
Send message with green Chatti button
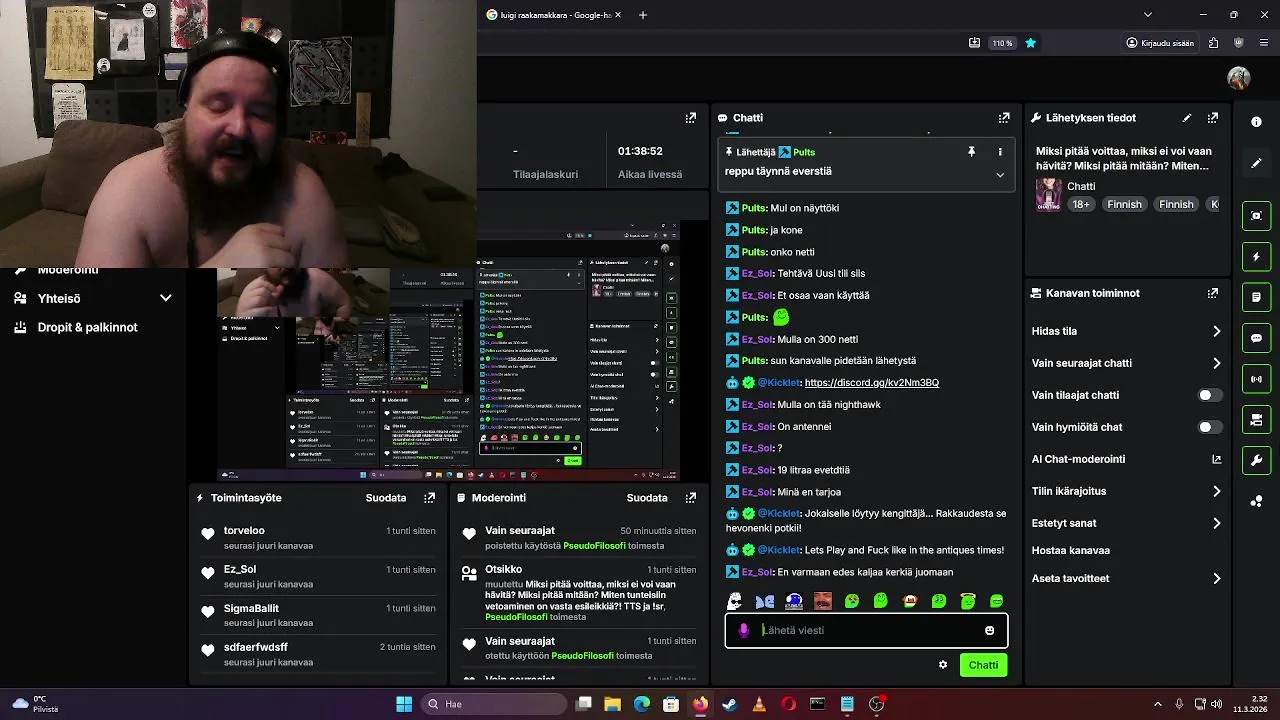(x=983, y=665)
